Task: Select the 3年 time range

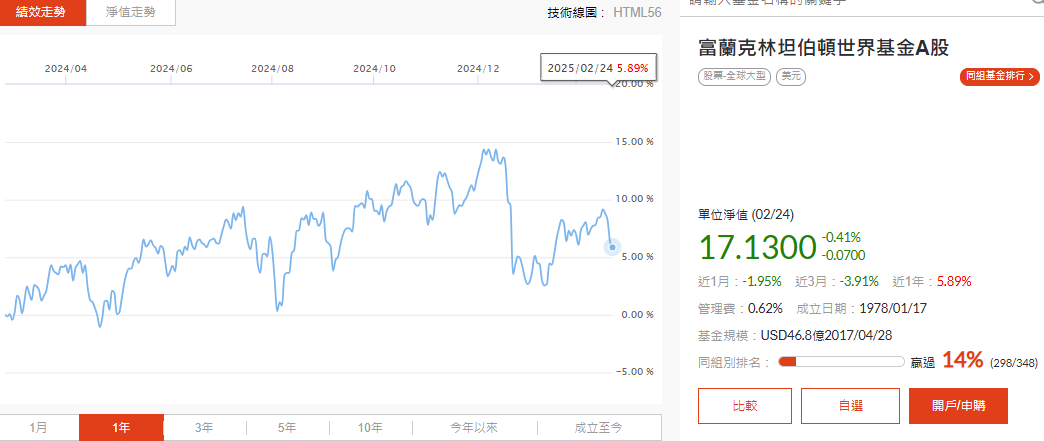Action: click(x=204, y=428)
